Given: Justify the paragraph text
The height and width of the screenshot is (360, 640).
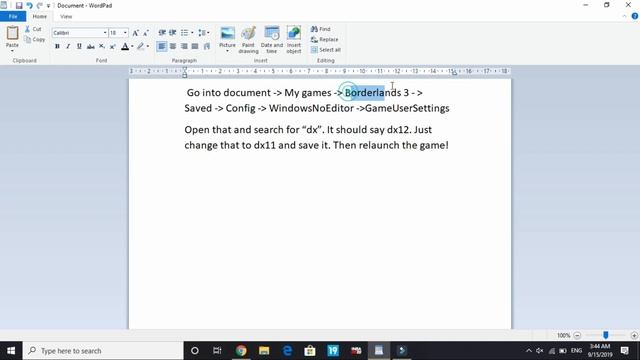Looking at the screenshot, I should 195,46.
